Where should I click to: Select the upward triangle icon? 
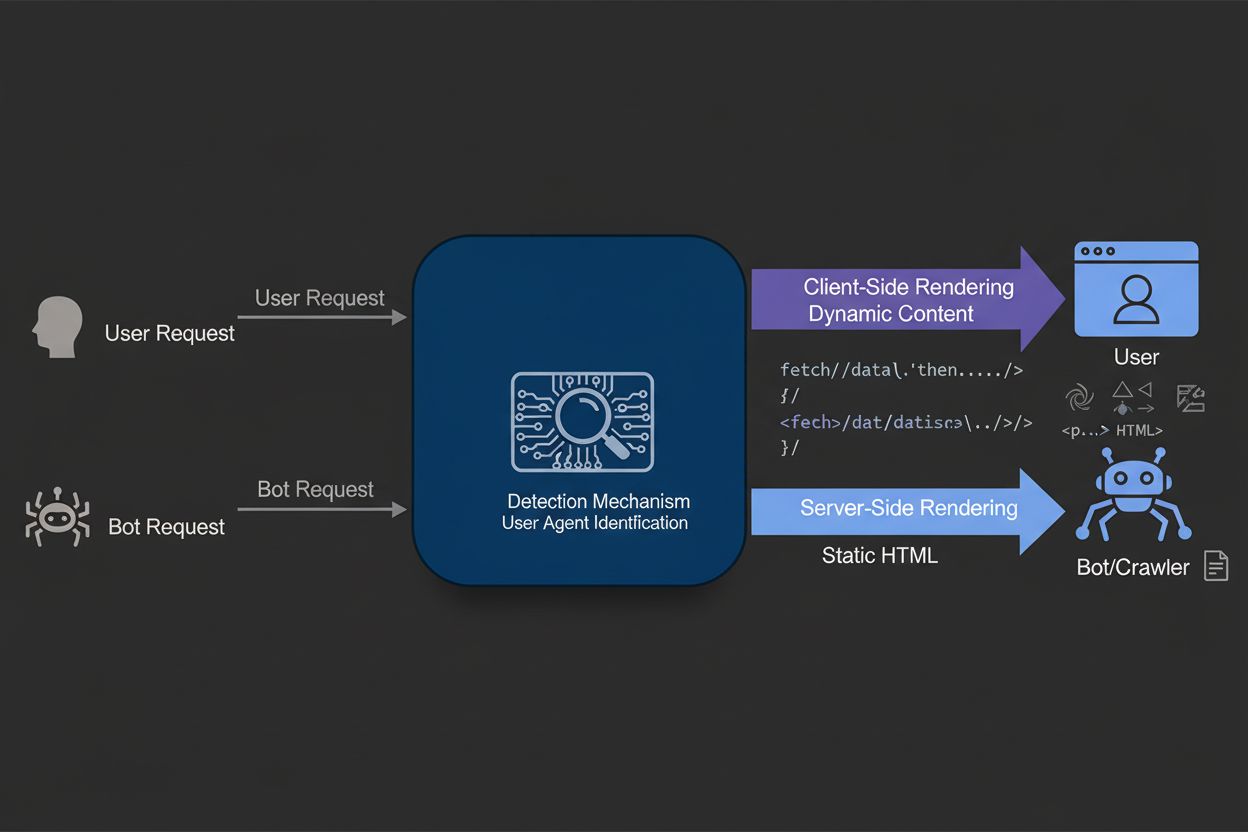[1122, 390]
